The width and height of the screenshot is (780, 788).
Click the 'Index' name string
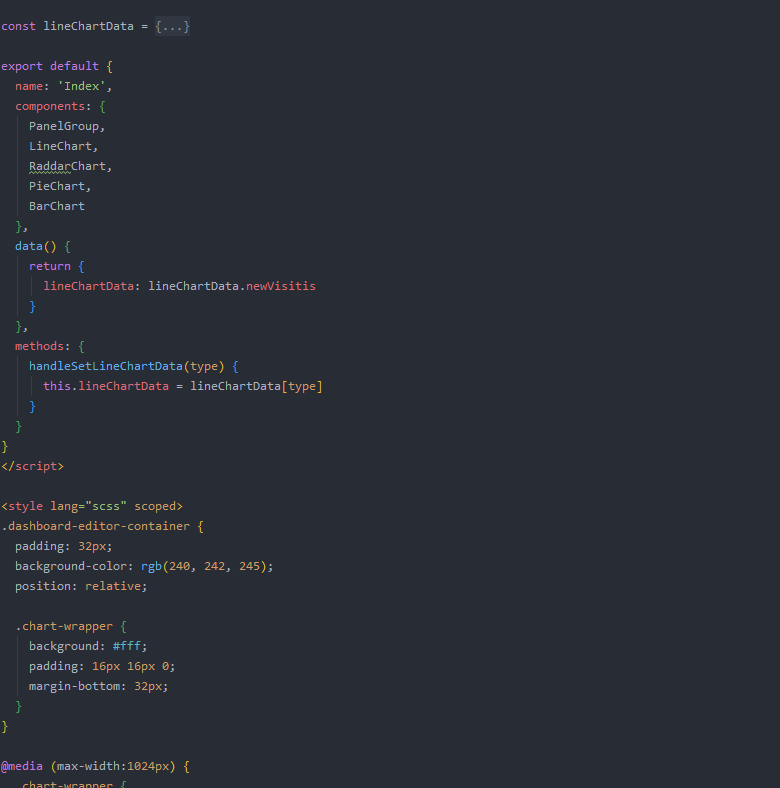coord(81,86)
